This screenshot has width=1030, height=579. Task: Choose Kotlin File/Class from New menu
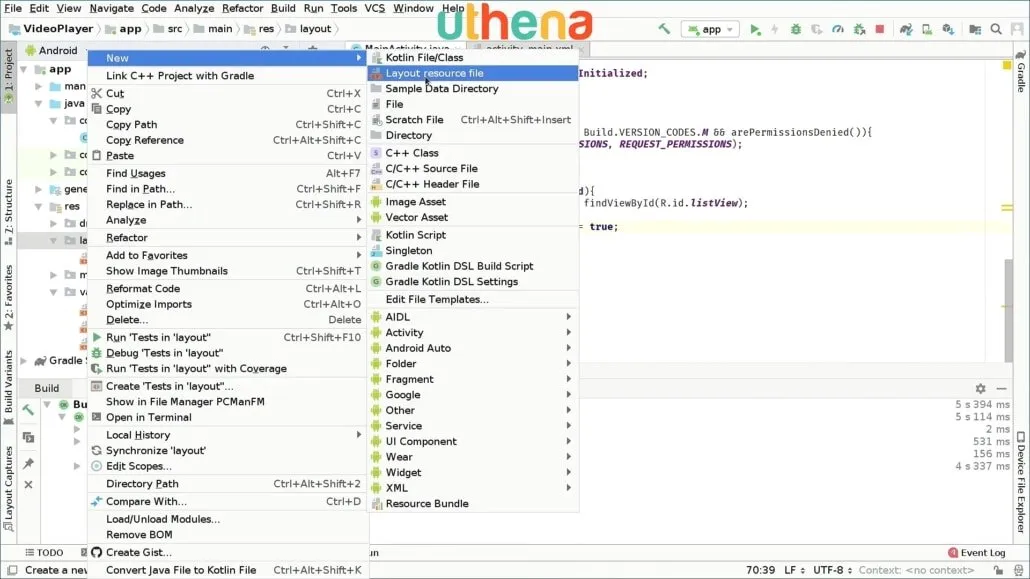pos(473,58)
